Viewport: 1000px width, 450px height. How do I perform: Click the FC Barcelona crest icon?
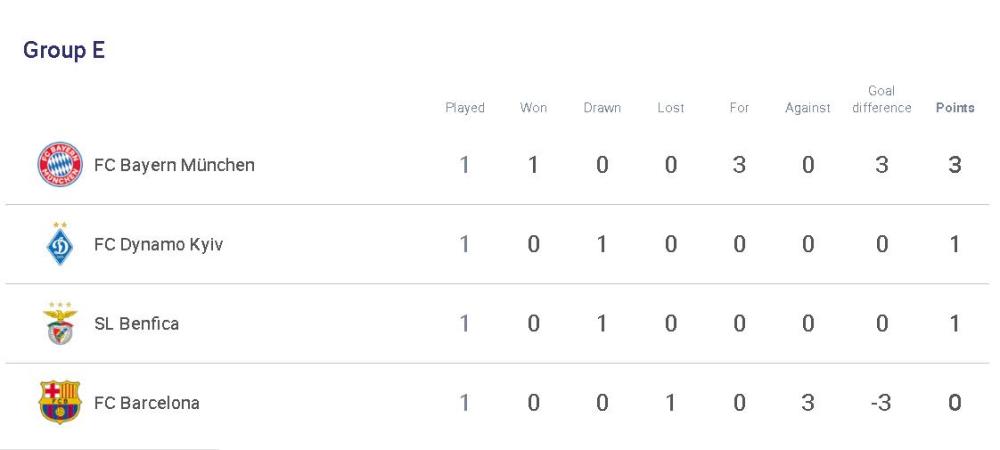[60, 402]
